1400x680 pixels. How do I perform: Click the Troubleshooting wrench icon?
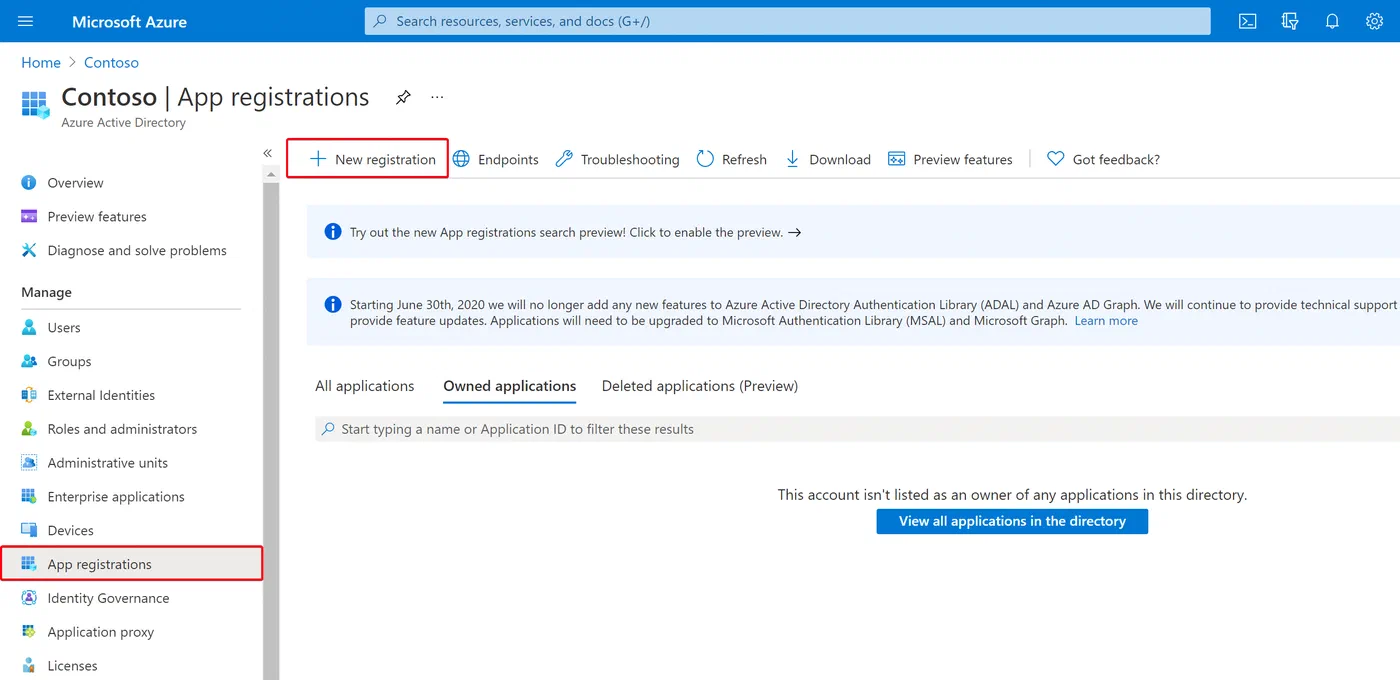coord(564,159)
